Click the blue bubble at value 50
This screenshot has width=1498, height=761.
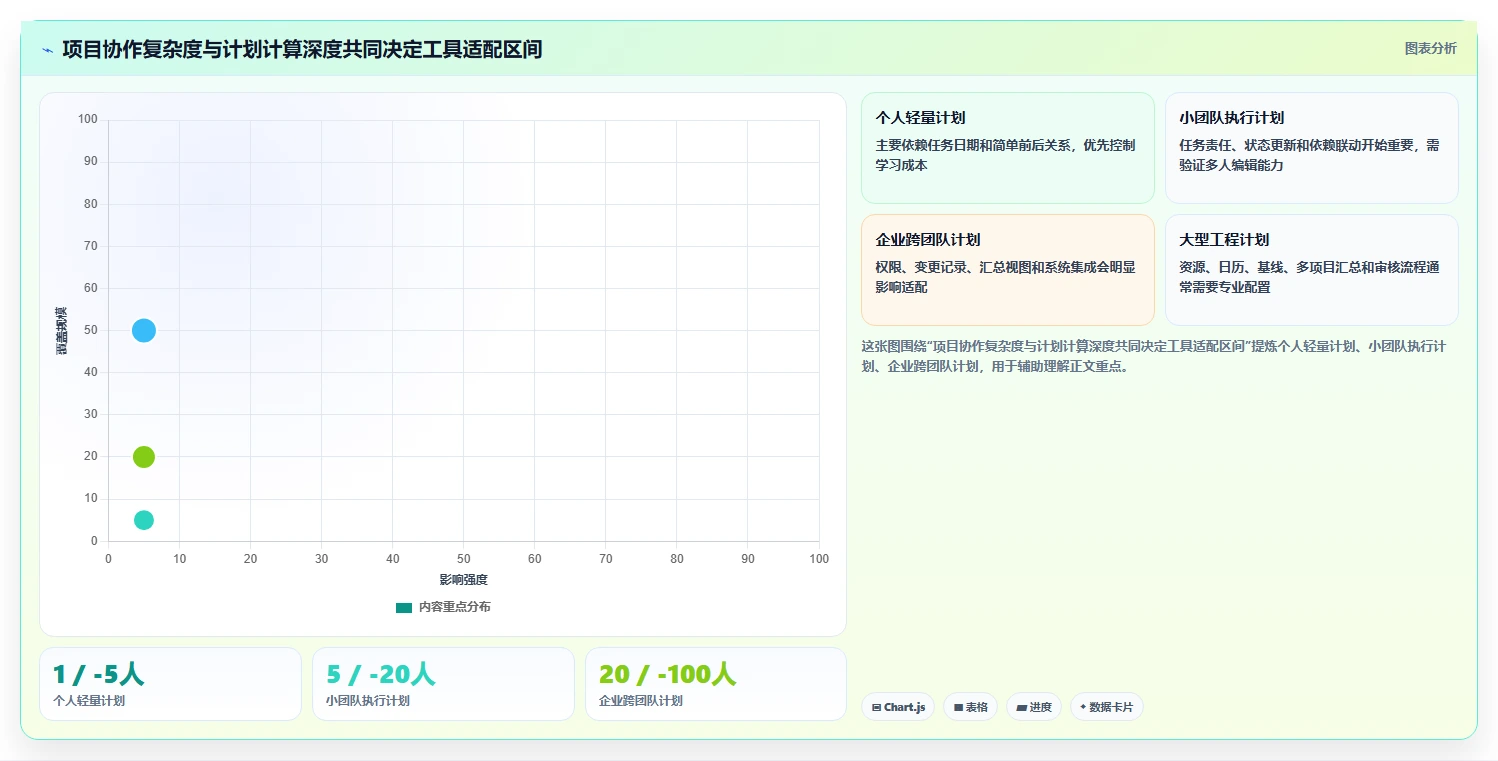[x=144, y=330]
